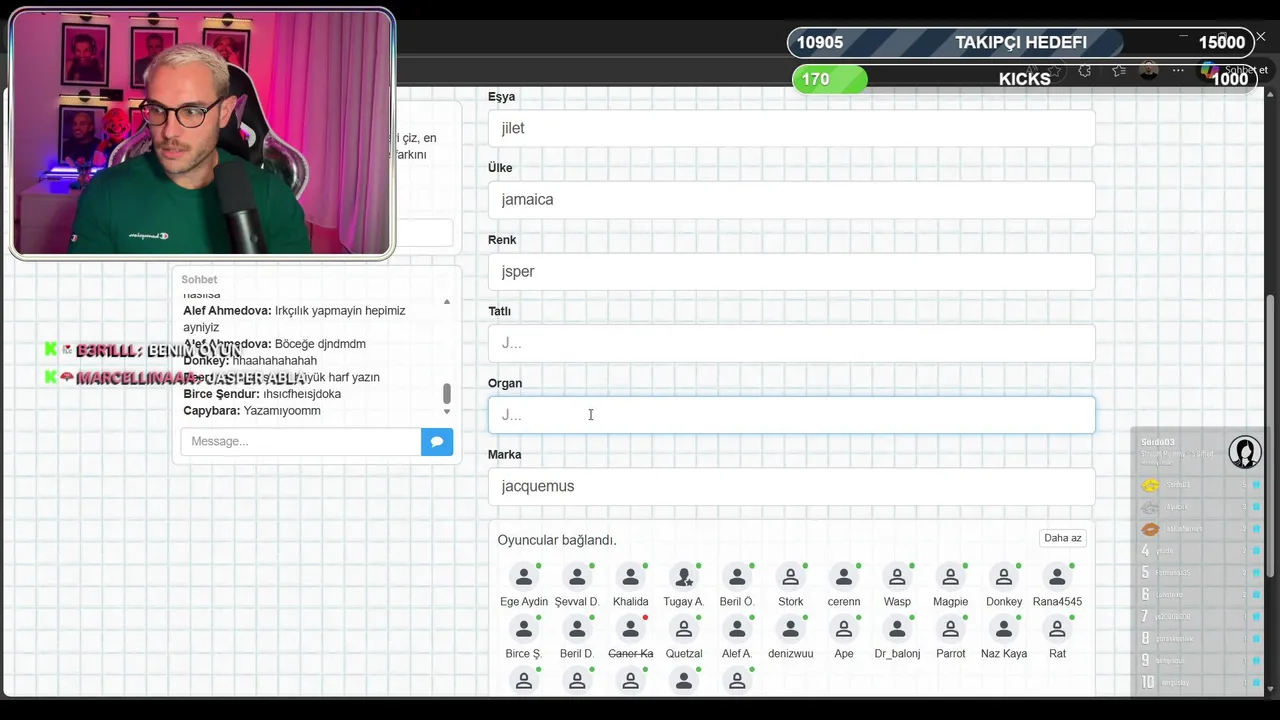1280x720 pixels.
Task: Click the 'Oyuncular bağlandı.' heading
Action: pos(557,540)
